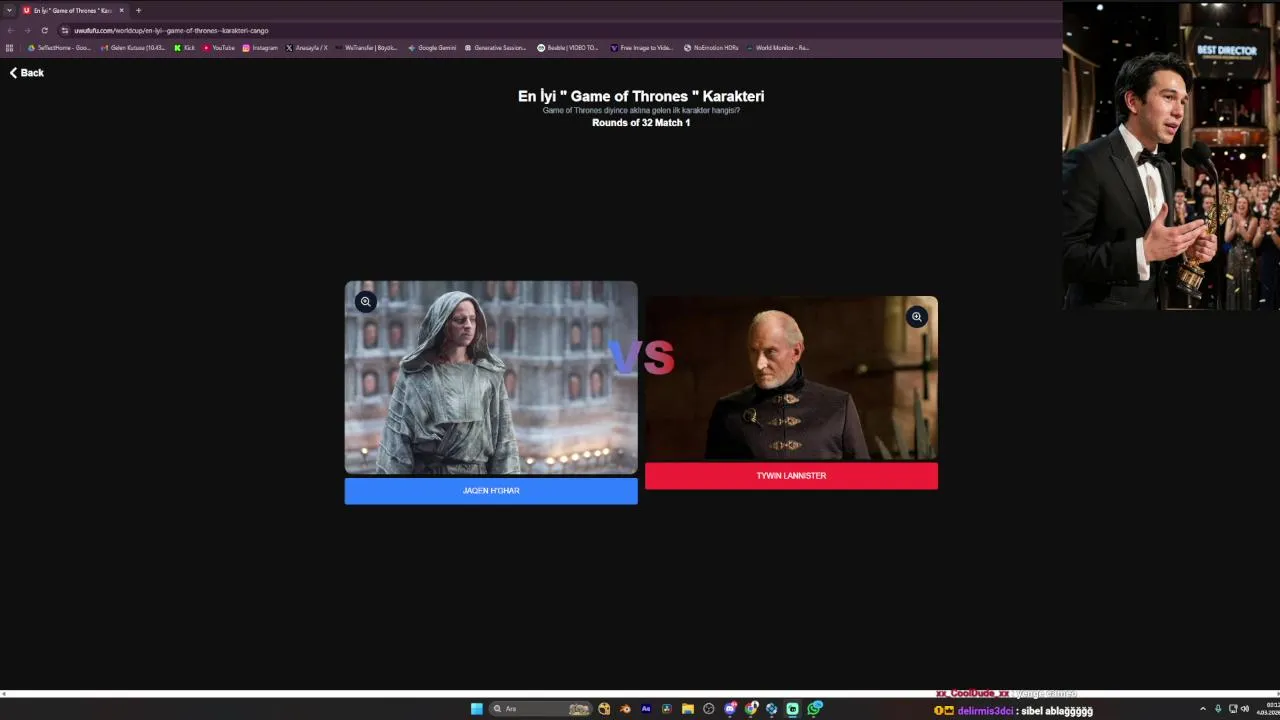
Task: Open After Effects from the taskbar
Action: tap(646, 709)
